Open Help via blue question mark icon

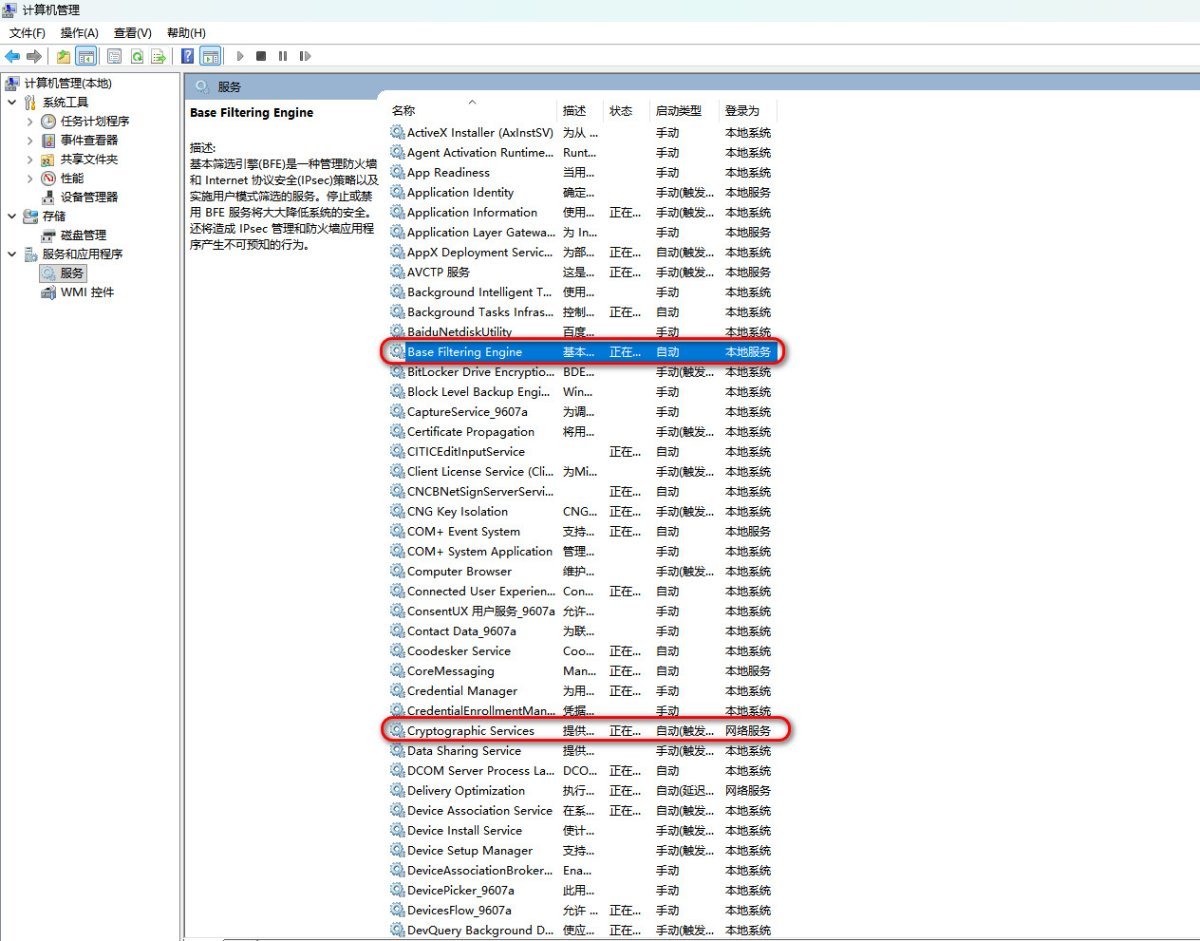[x=188, y=57]
